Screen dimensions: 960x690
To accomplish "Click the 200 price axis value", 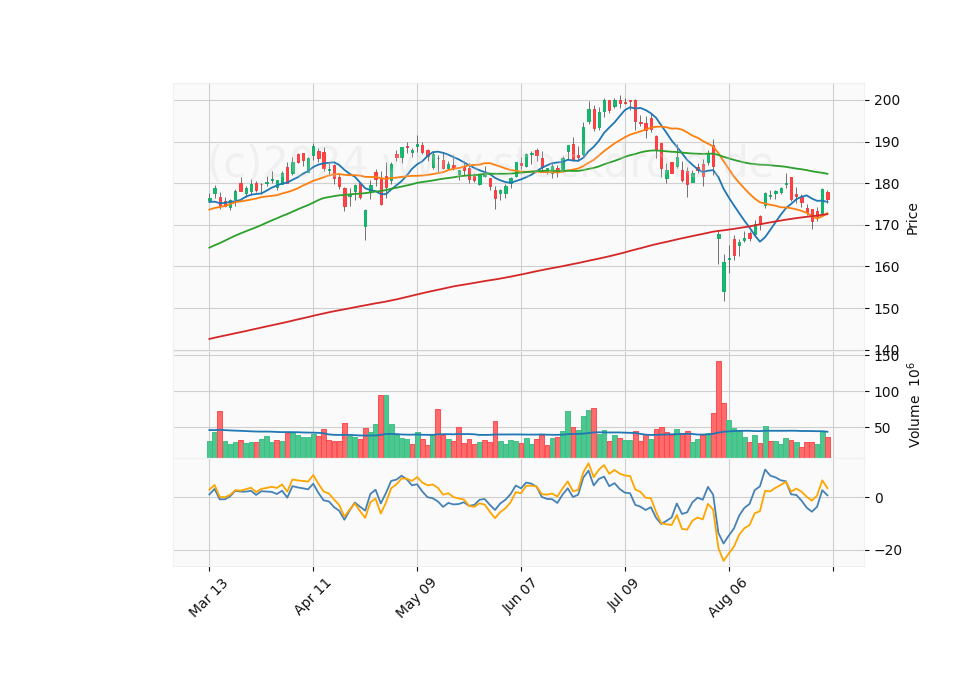I will click(887, 100).
